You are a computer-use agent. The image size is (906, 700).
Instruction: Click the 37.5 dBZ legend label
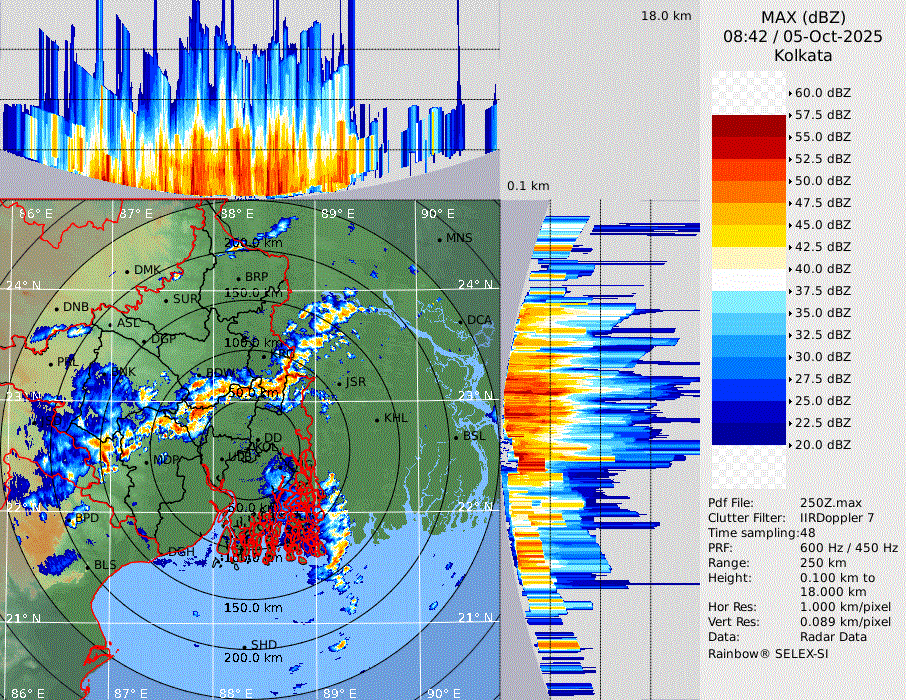[x=822, y=291]
